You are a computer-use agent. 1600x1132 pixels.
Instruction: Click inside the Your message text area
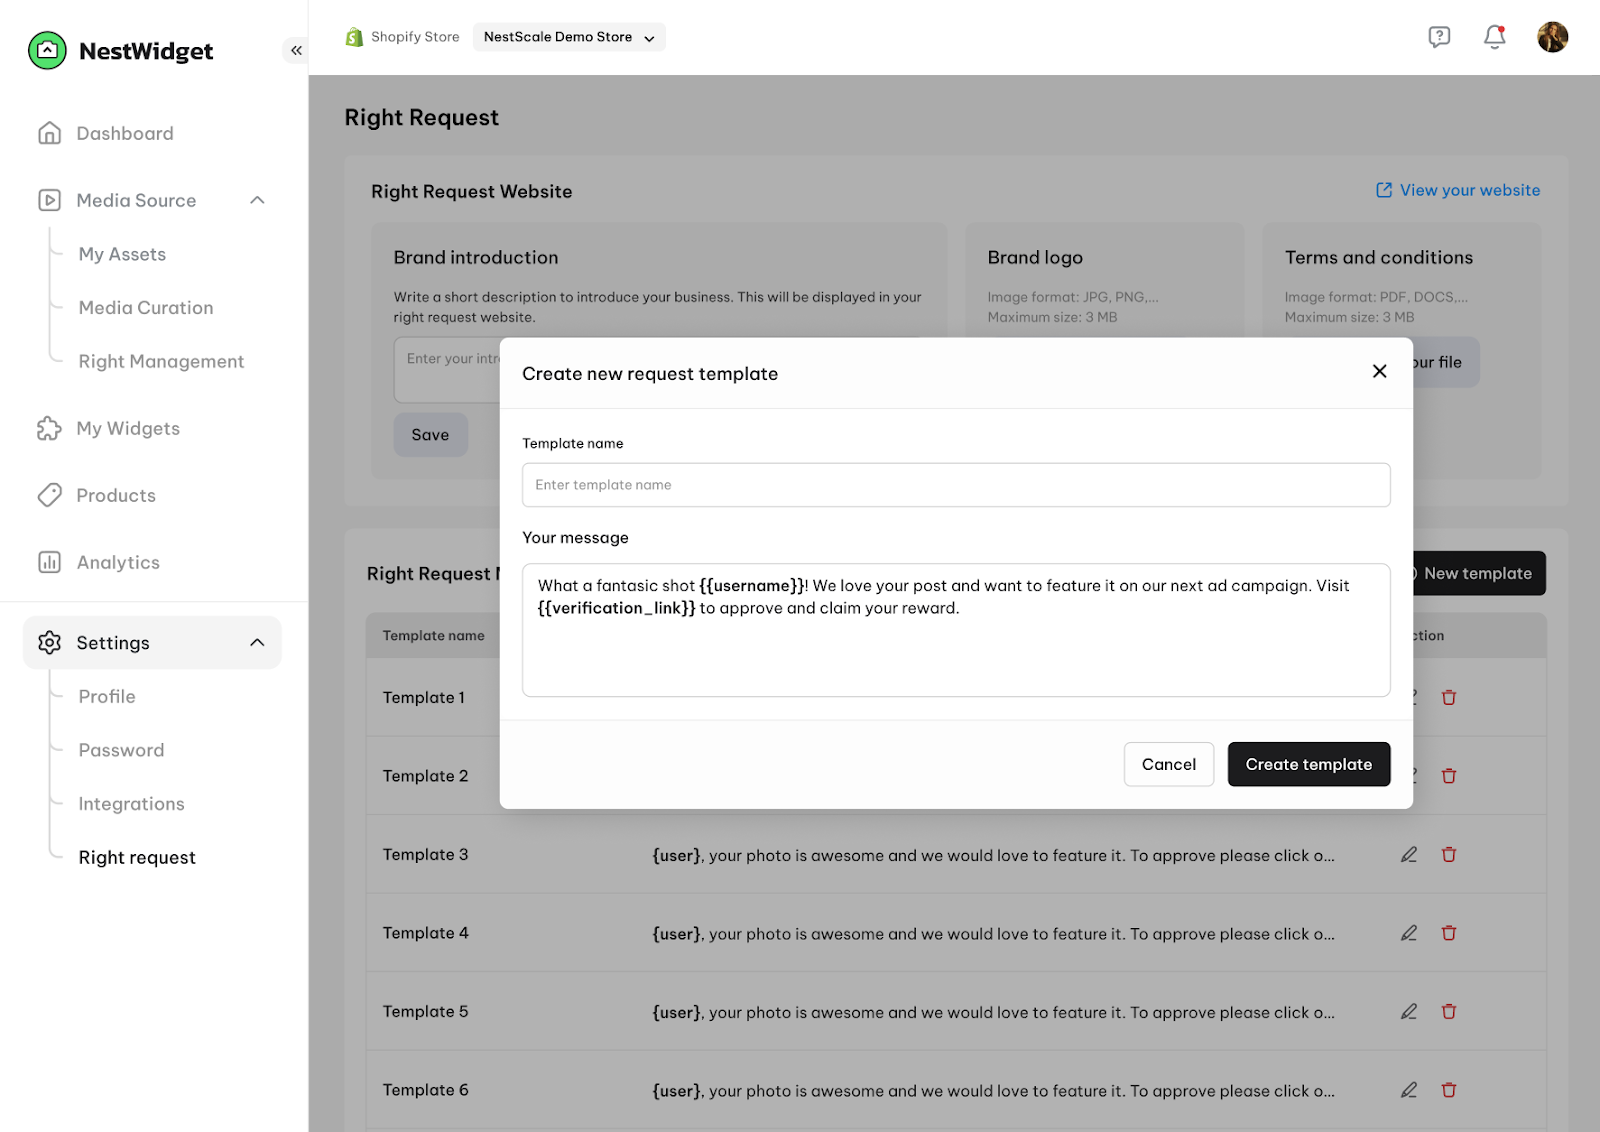point(956,630)
